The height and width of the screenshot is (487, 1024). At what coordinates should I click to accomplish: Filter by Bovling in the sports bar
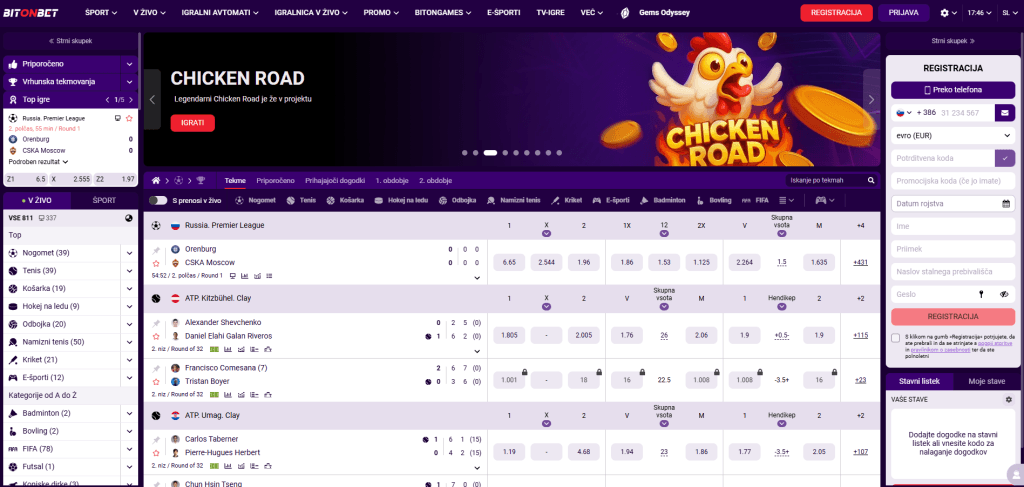pyautogui.click(x=713, y=200)
